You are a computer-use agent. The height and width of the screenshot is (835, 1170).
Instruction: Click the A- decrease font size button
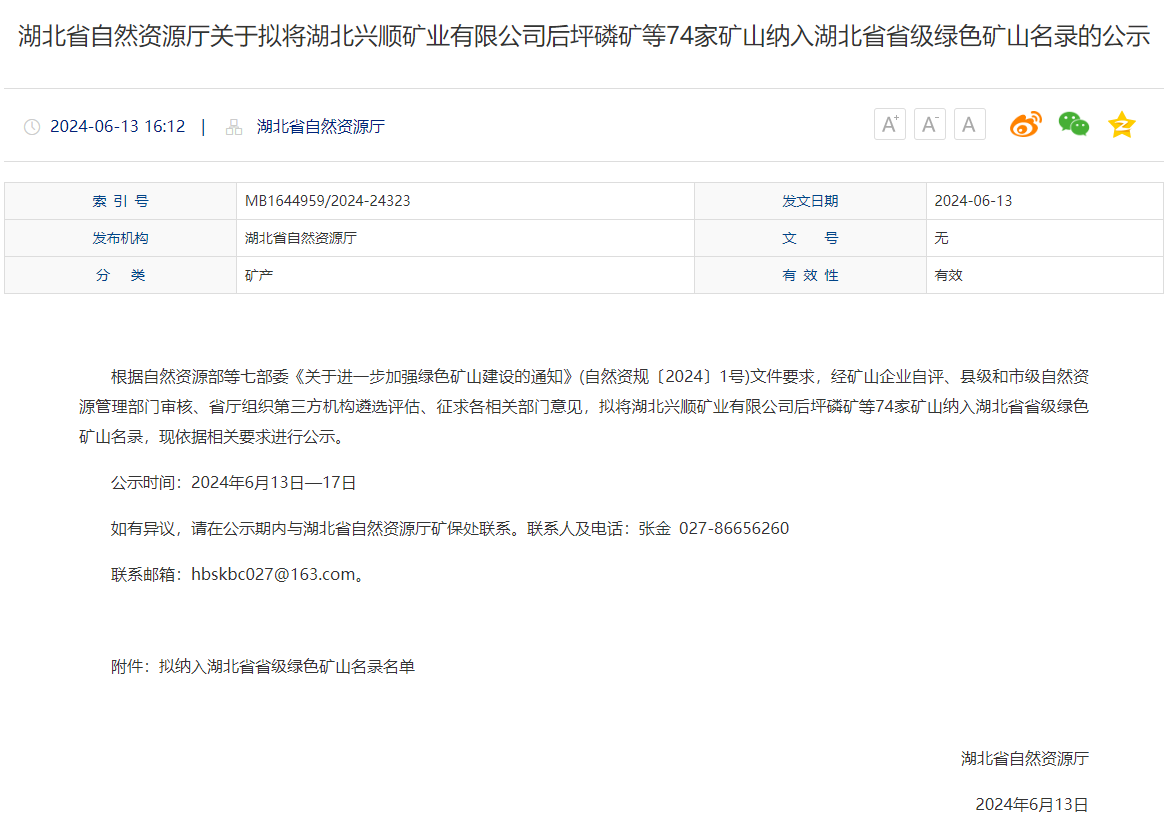(929, 125)
